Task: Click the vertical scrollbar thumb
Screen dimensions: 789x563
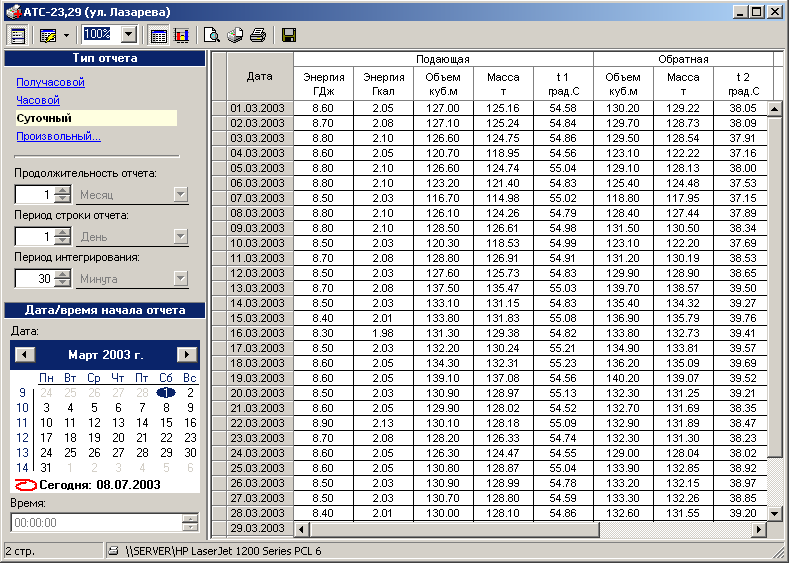Action: point(775,287)
